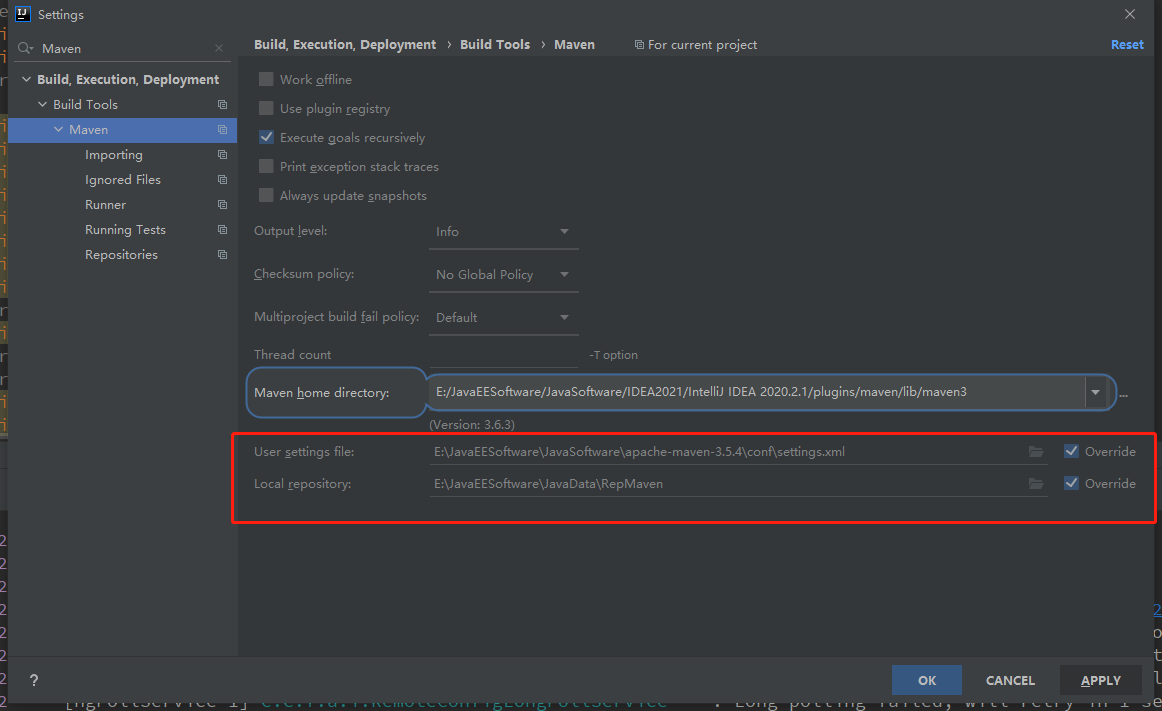The image size is (1162, 711).
Task: Close the Settings dialog
Action: tap(1129, 14)
